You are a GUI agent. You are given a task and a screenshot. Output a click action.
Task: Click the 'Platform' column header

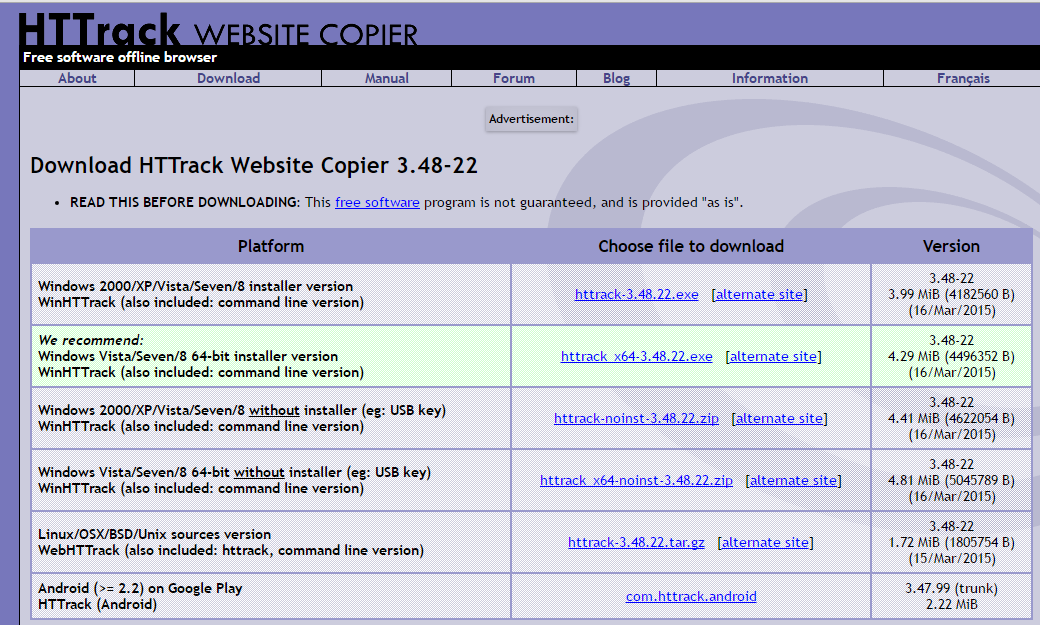271,246
